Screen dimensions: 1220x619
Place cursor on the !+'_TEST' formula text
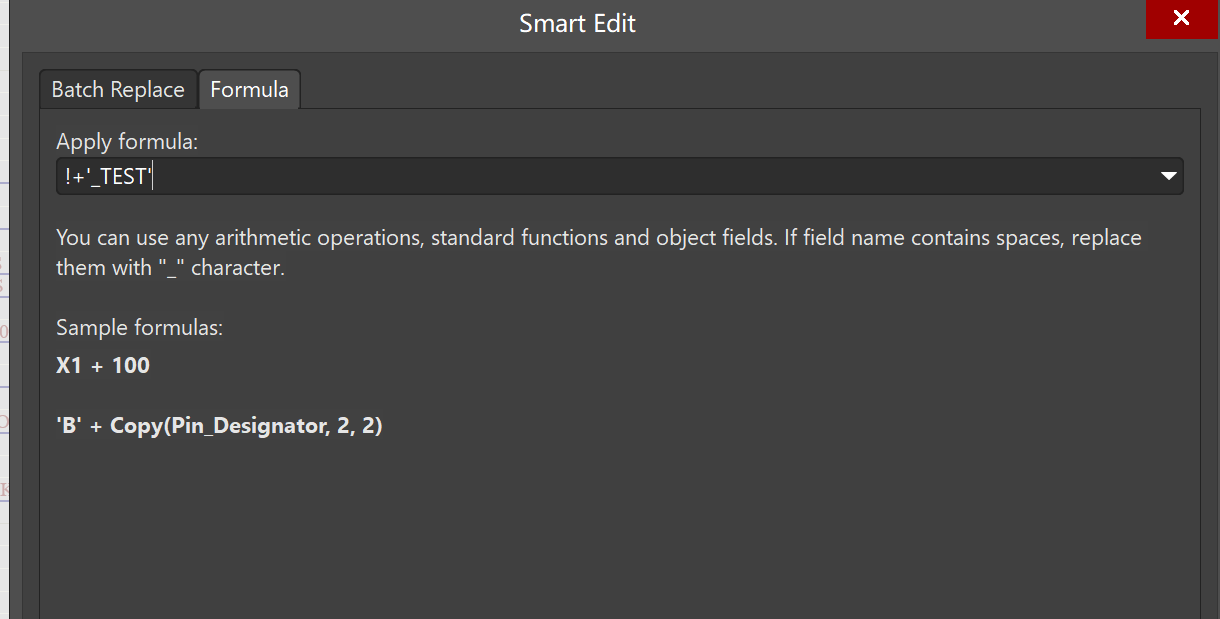point(104,177)
